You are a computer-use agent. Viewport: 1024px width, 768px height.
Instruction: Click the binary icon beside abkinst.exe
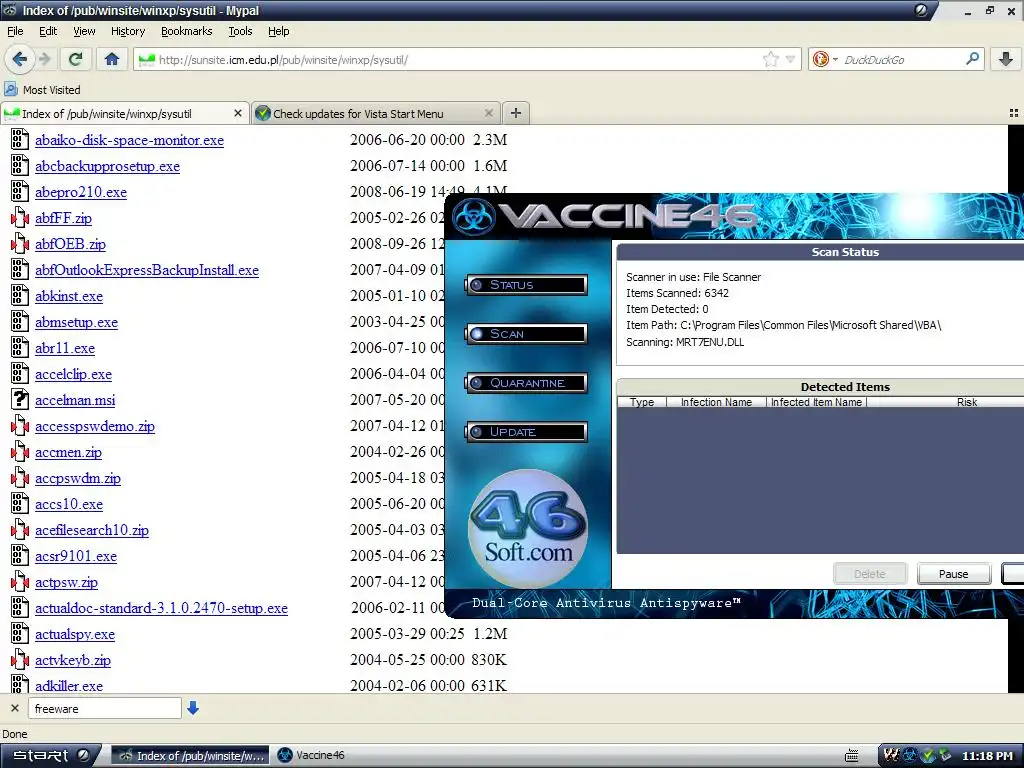click(x=20, y=296)
